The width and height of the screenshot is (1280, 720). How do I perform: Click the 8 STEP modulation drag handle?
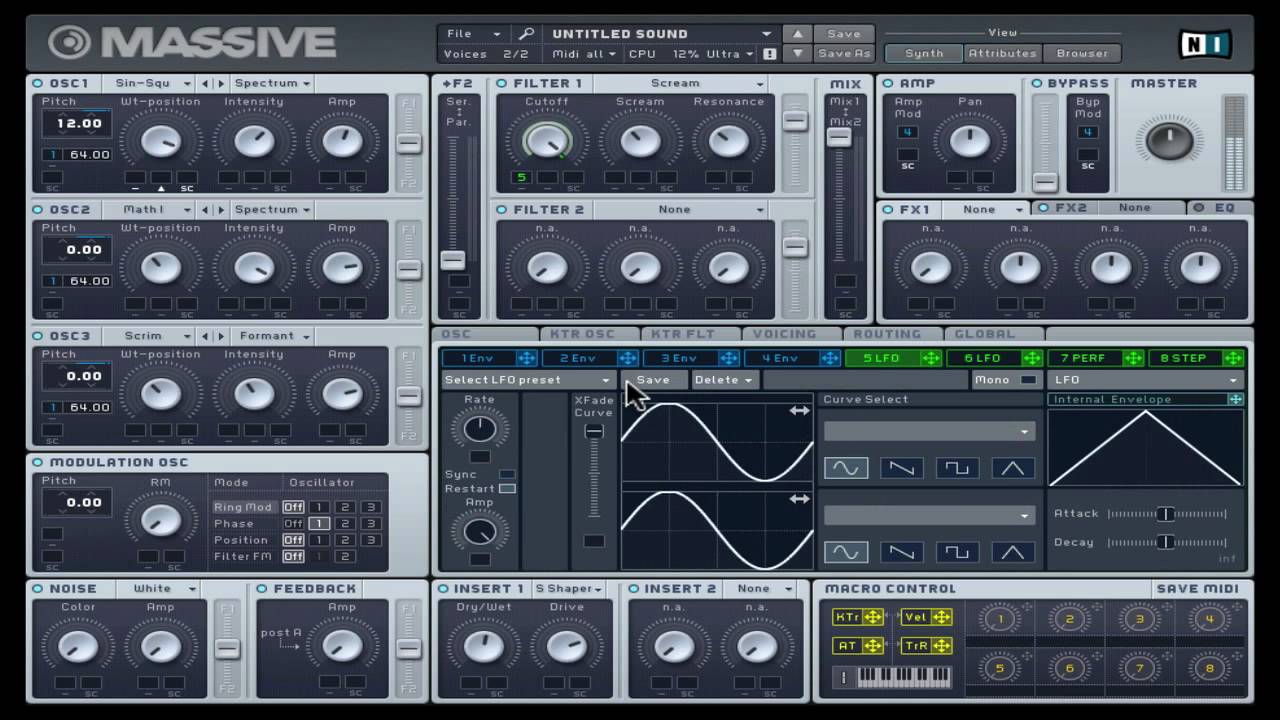1233,358
